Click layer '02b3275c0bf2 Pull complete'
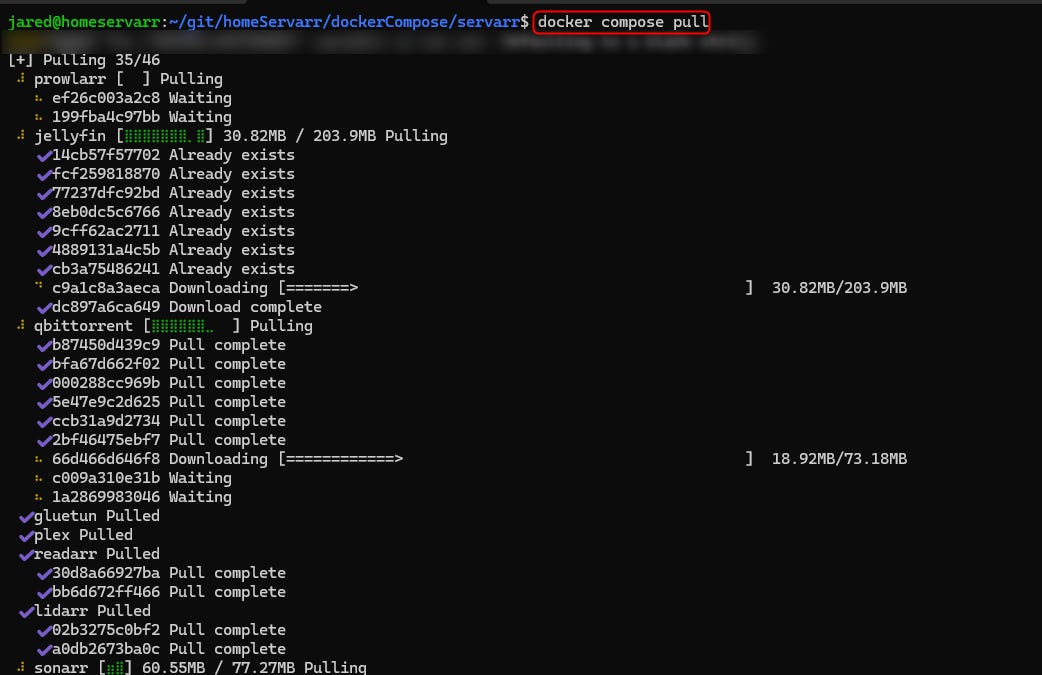Image resolution: width=1042 pixels, height=675 pixels. [169, 630]
